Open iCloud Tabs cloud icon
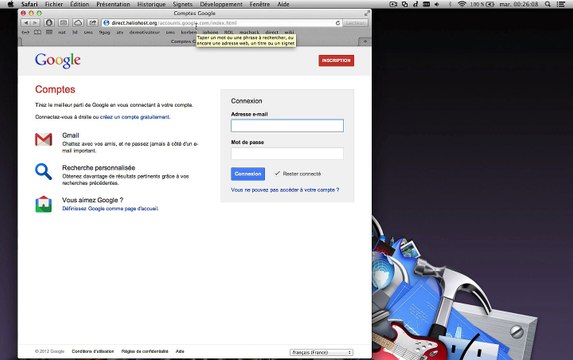This screenshot has height=360, width=573. pos(78,23)
